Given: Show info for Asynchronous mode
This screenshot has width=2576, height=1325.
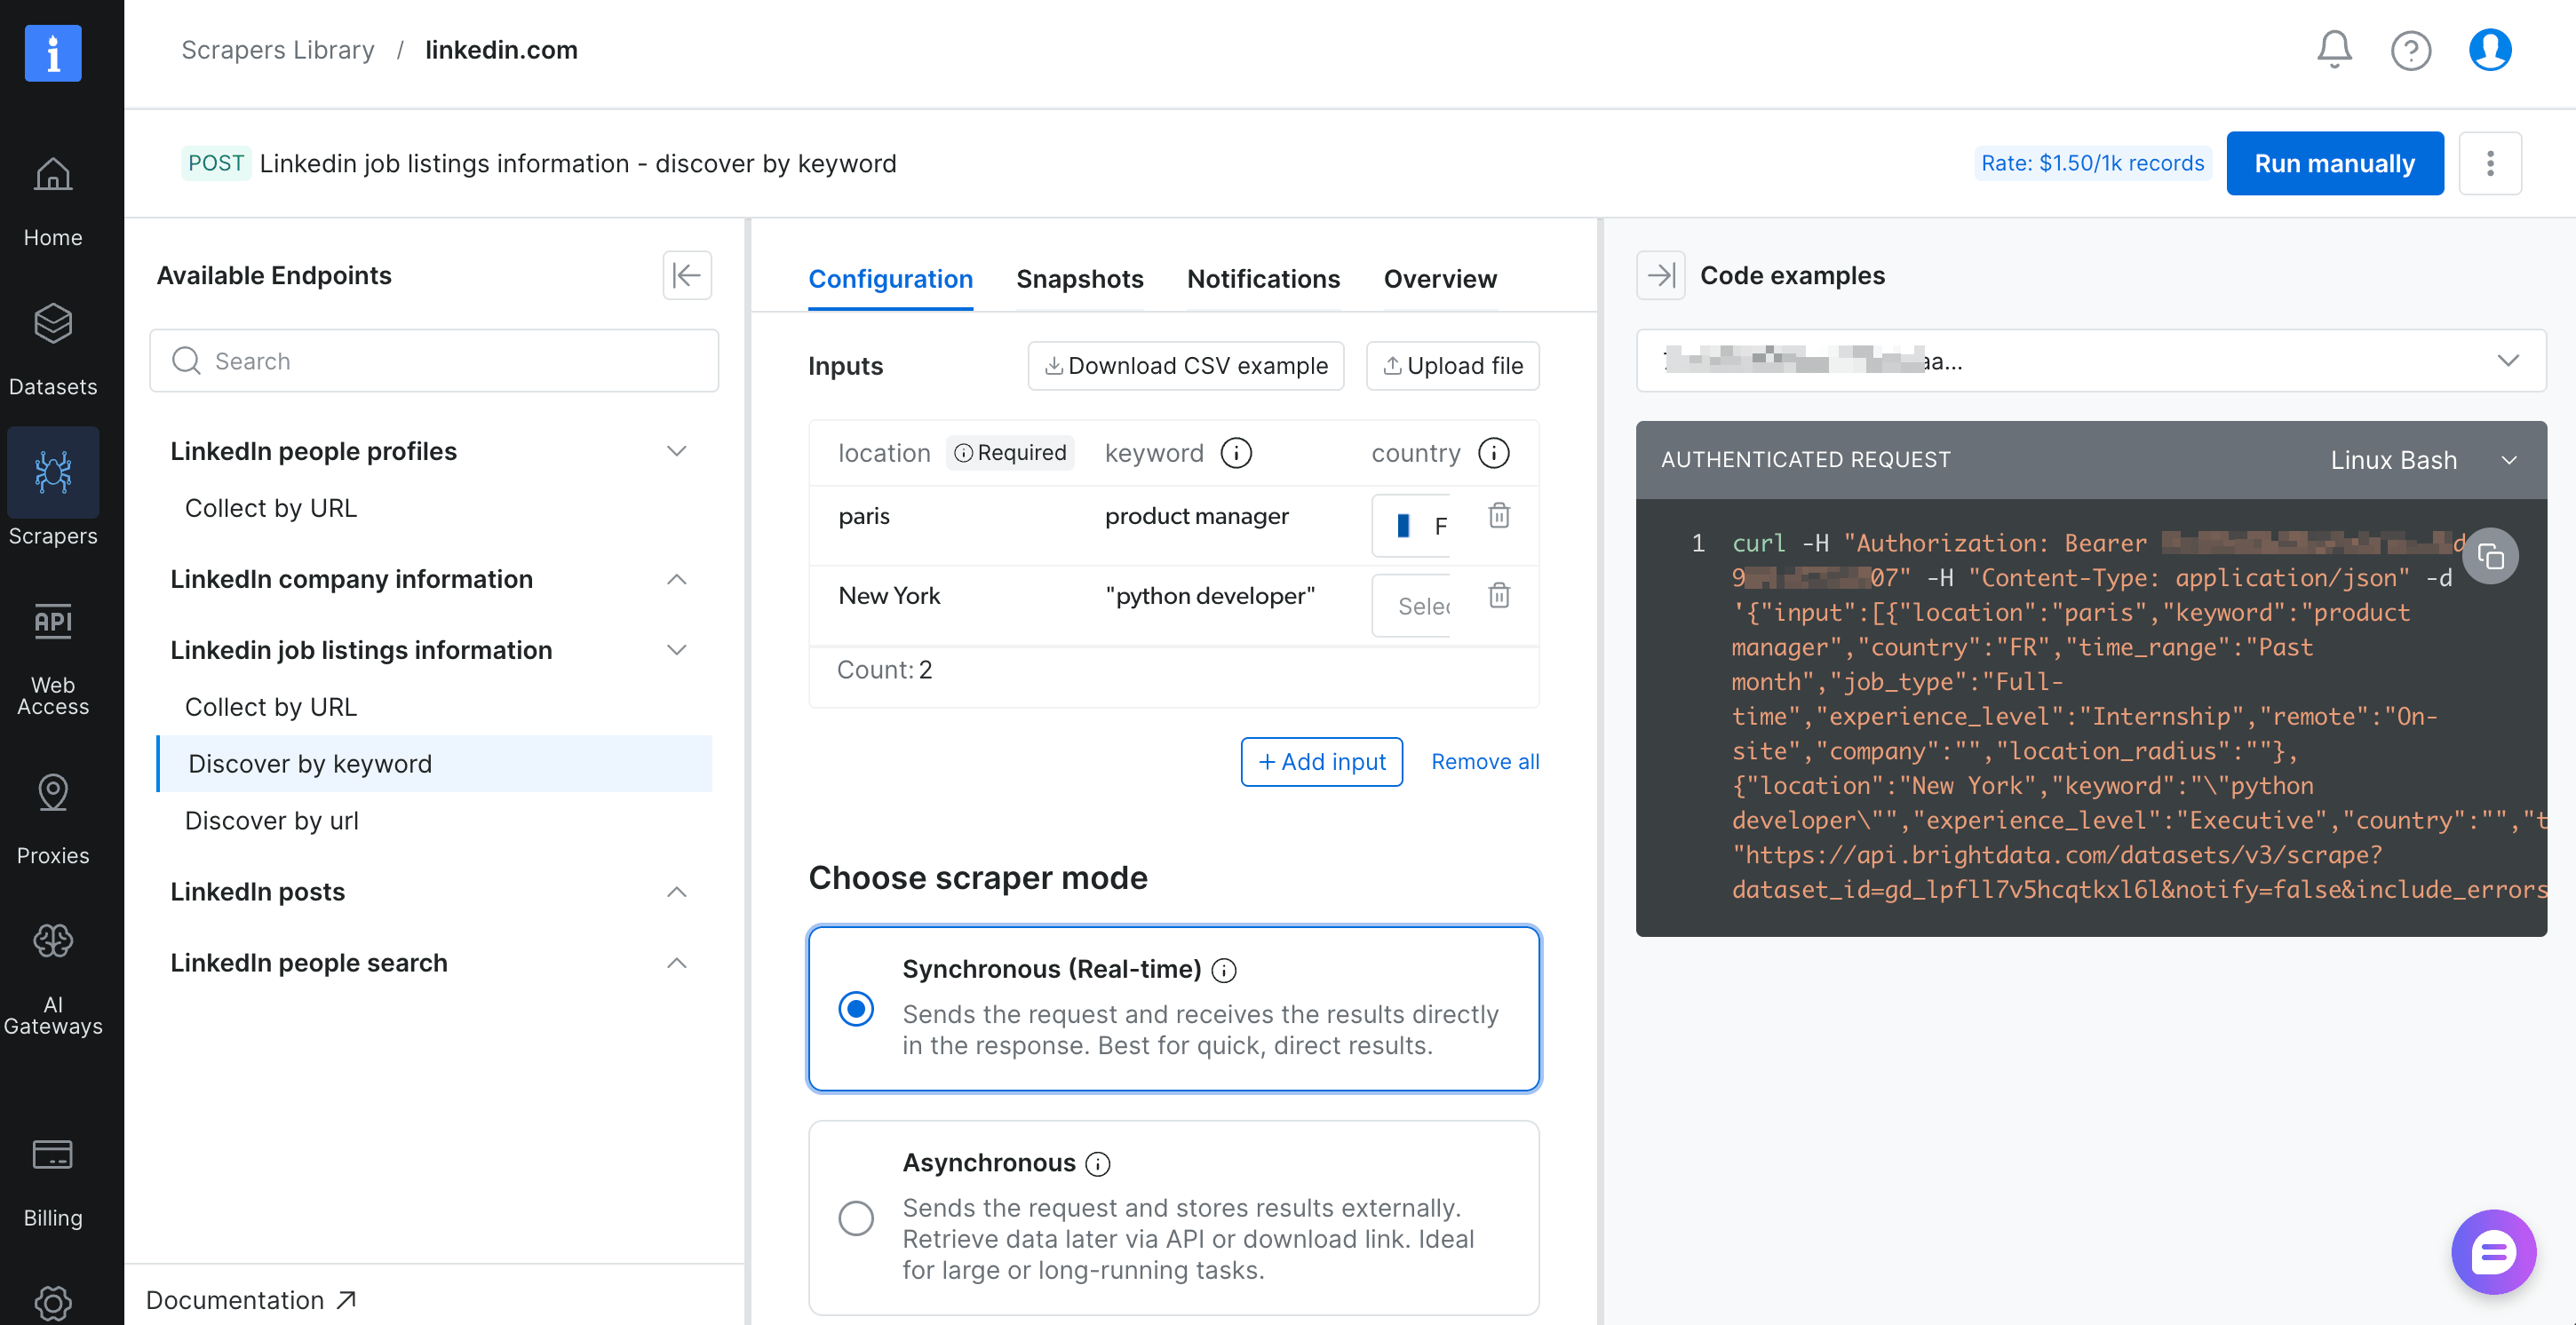Looking at the screenshot, I should click(1098, 1164).
